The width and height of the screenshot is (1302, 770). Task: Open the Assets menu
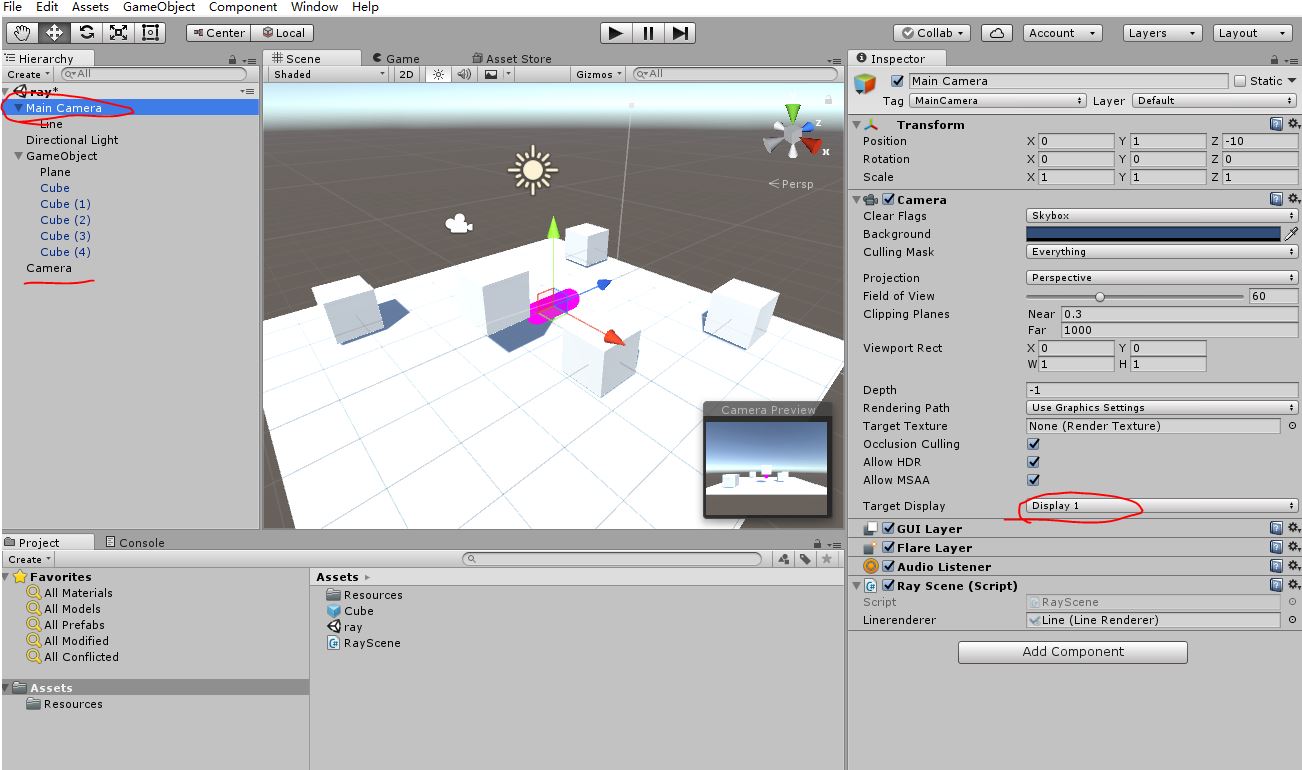90,7
